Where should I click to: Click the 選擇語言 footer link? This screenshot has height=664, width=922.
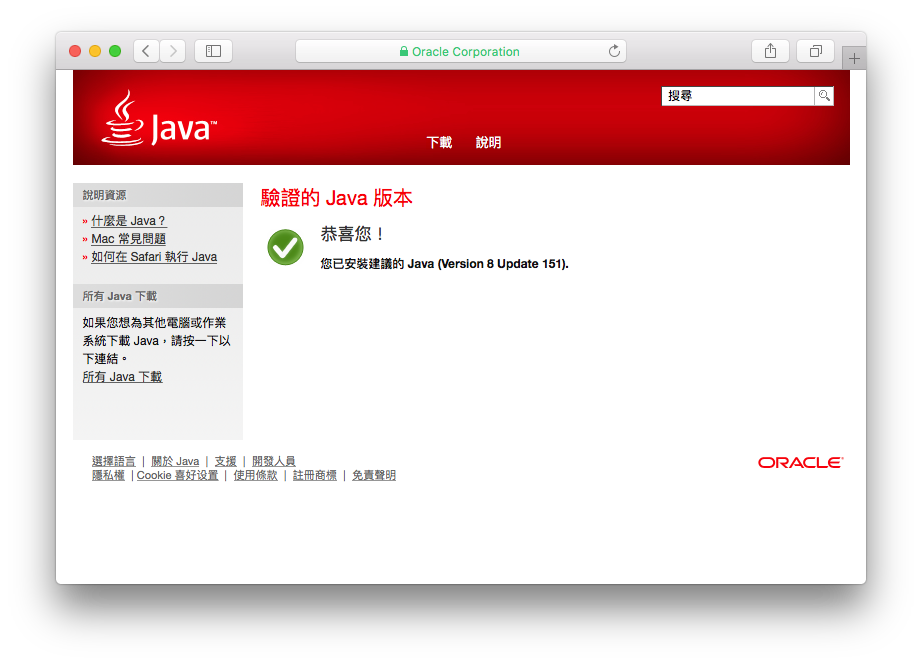point(114,461)
